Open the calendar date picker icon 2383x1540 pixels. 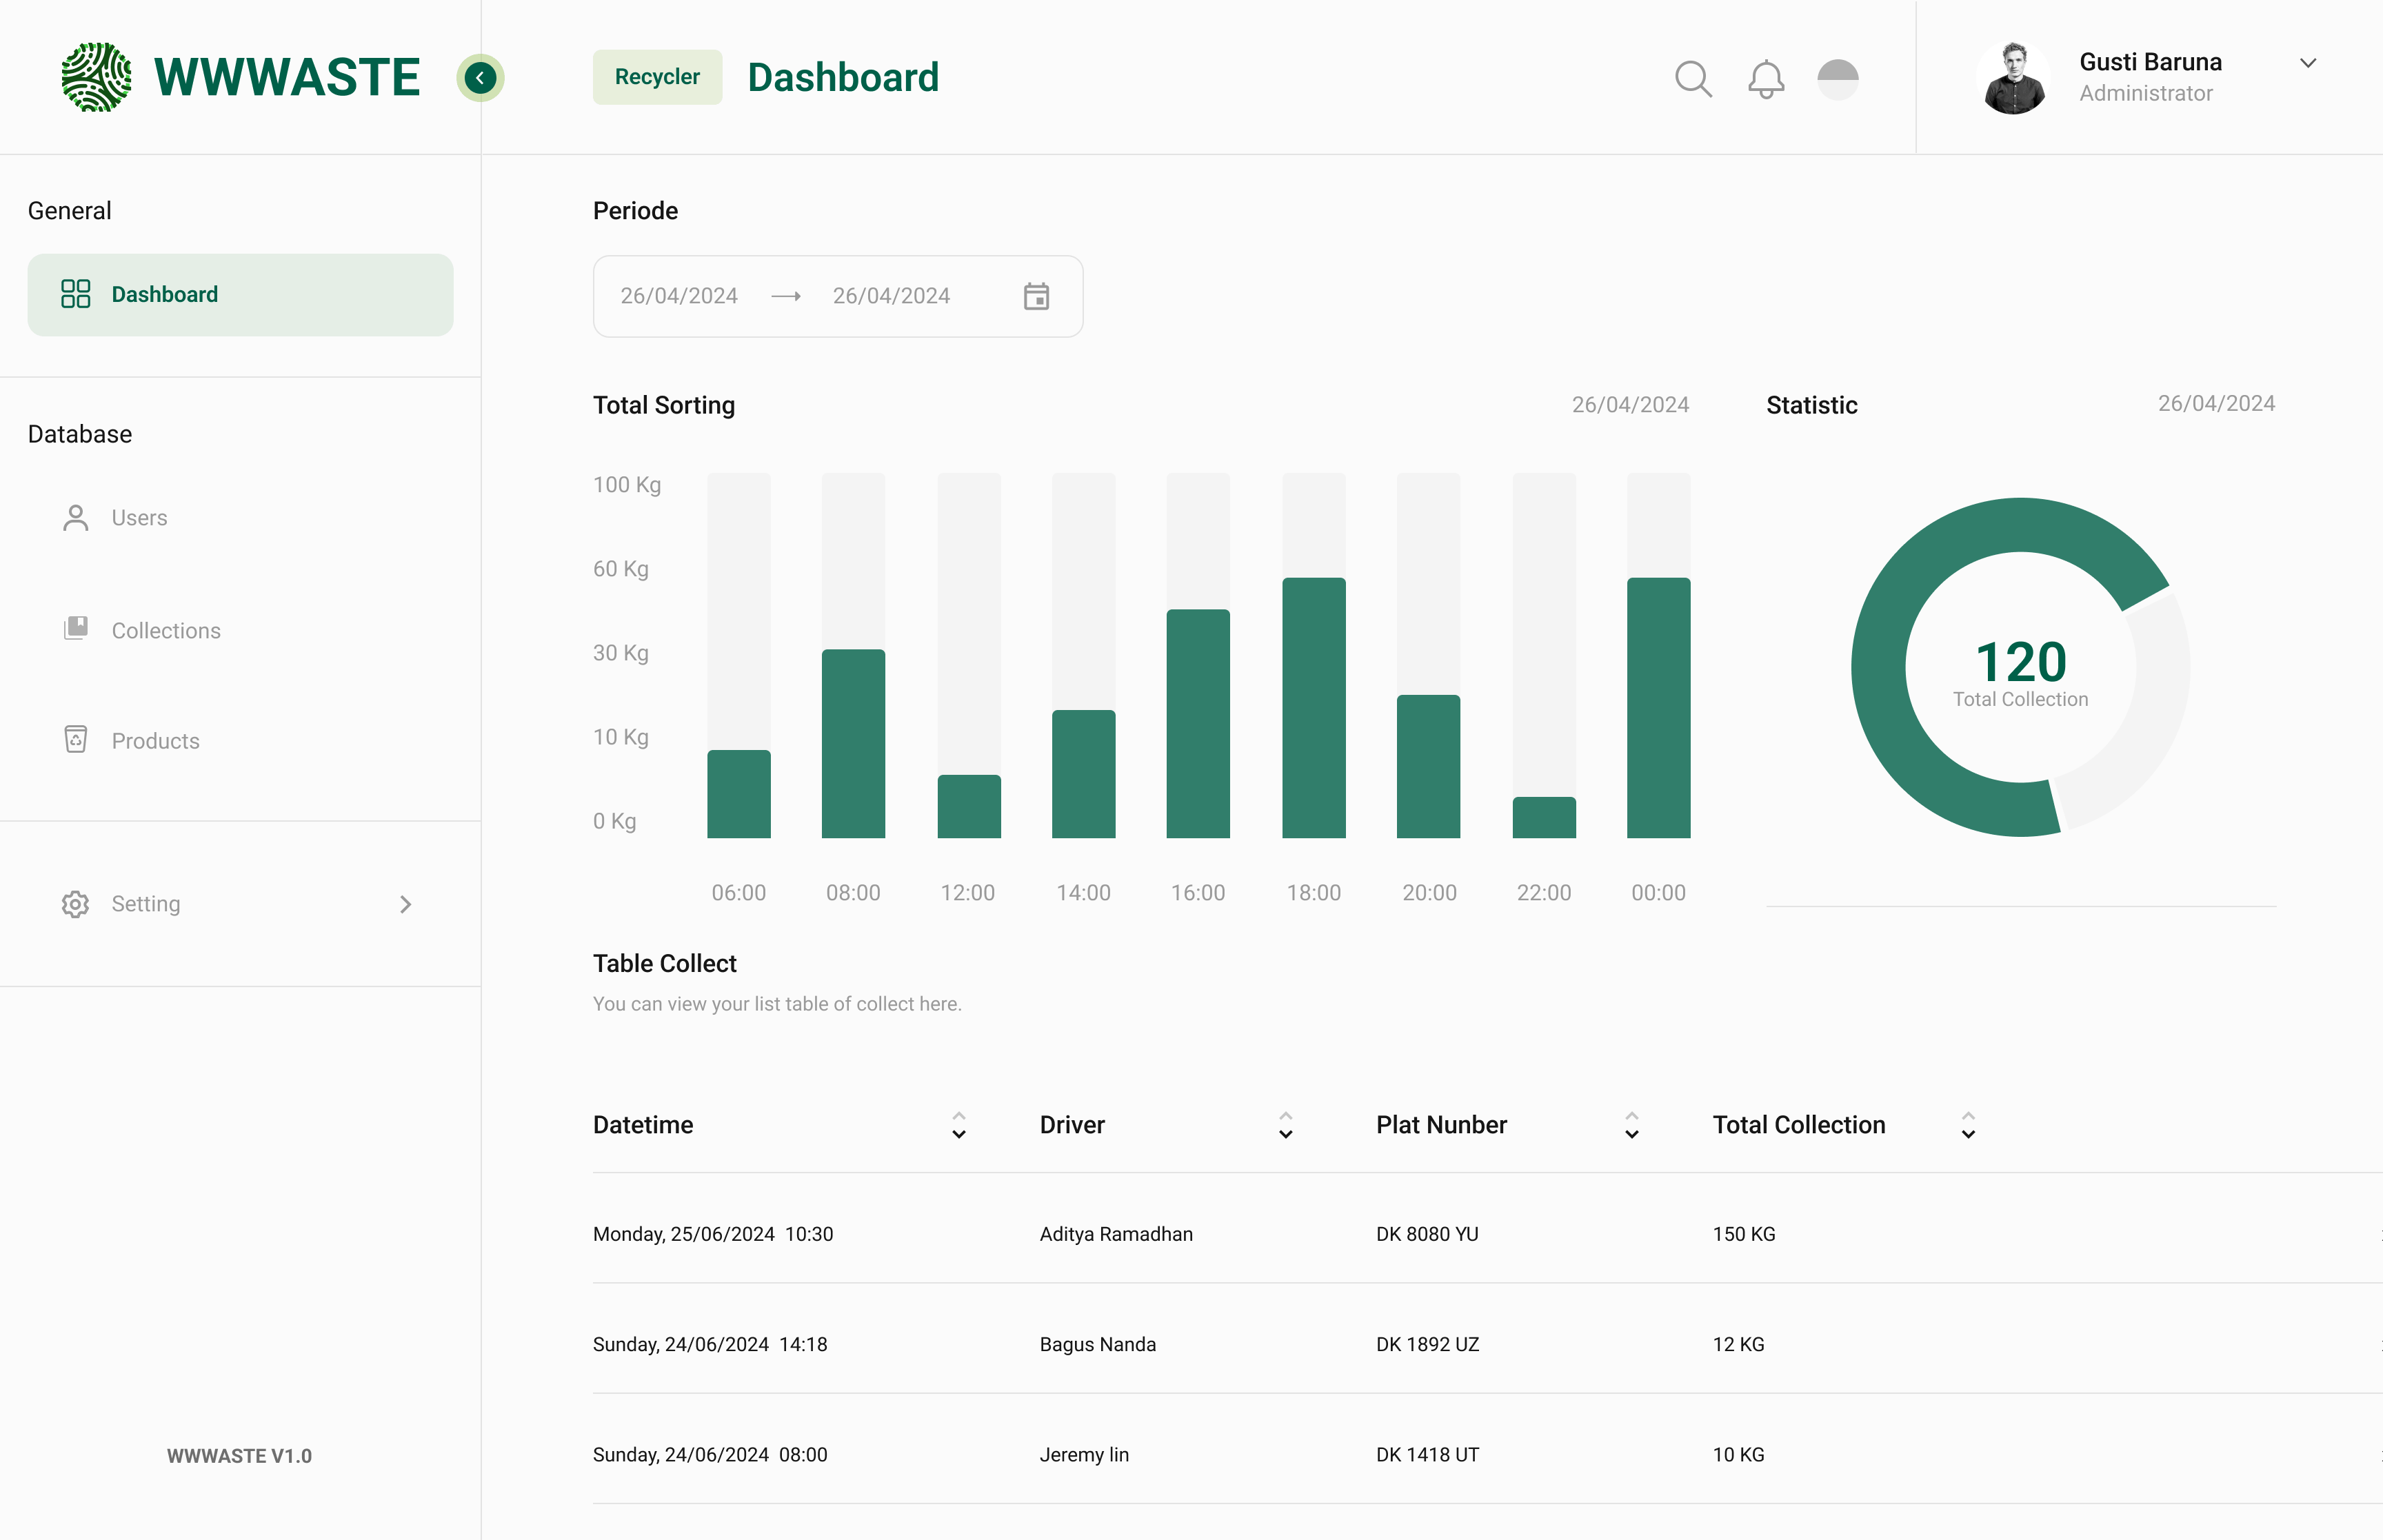tap(1037, 296)
